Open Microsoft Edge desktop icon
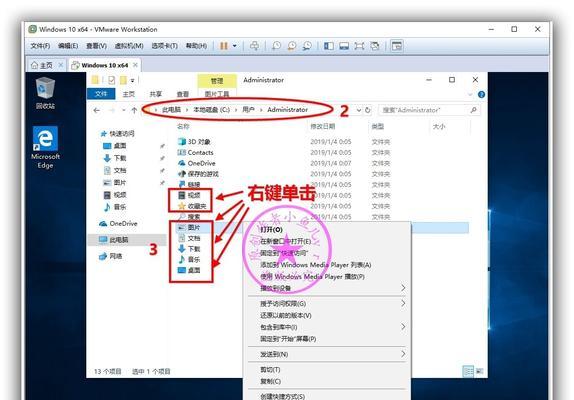This screenshot has width=574, height=400. 45,147
